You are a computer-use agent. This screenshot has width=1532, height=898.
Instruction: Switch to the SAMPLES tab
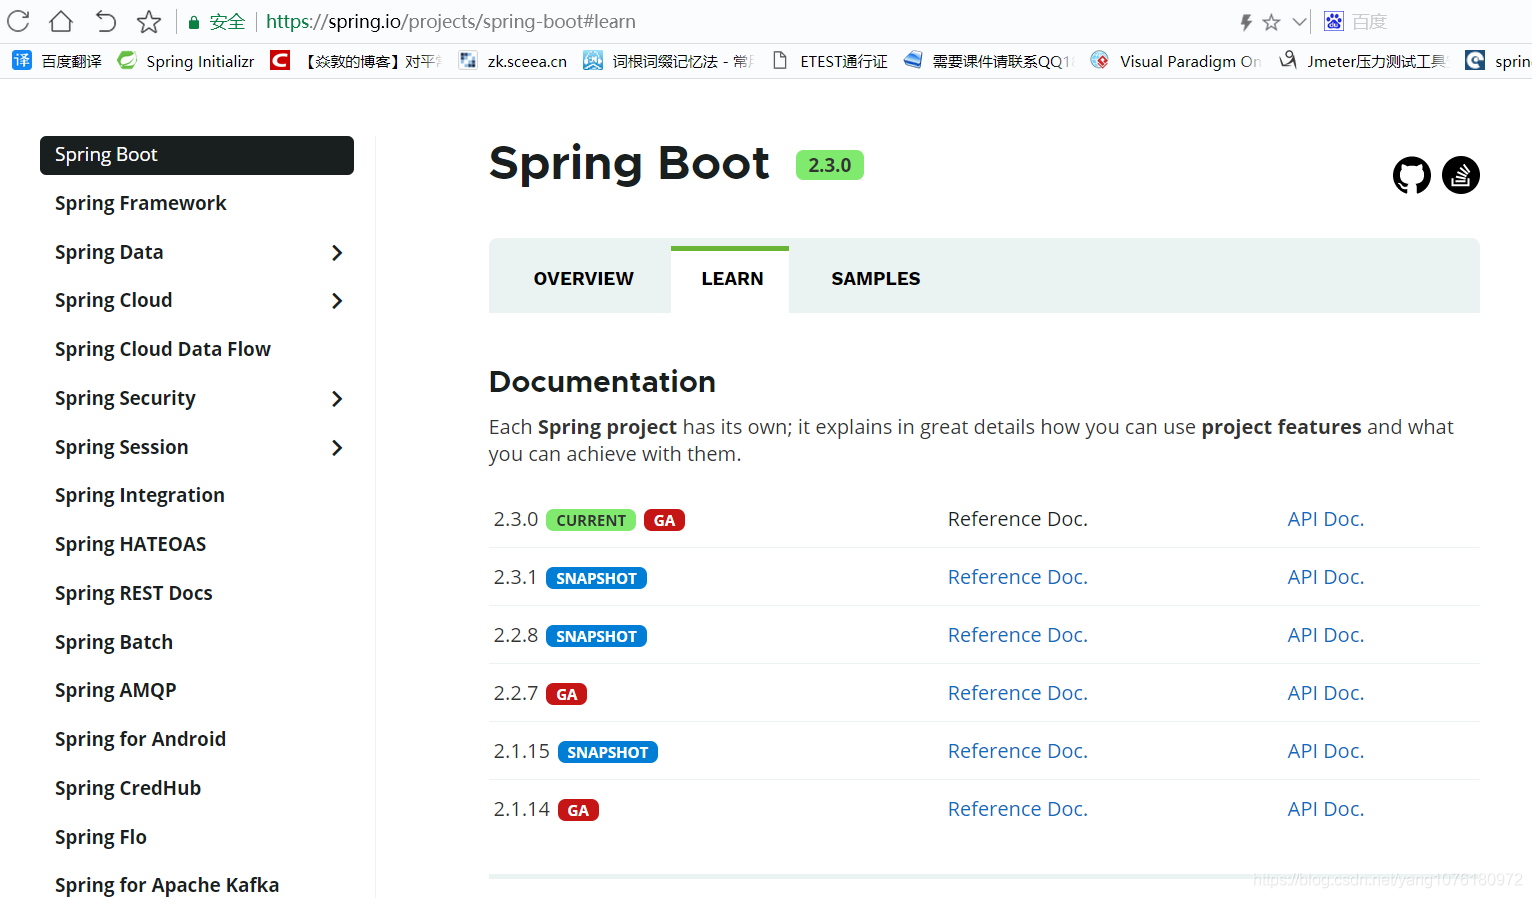click(x=875, y=279)
